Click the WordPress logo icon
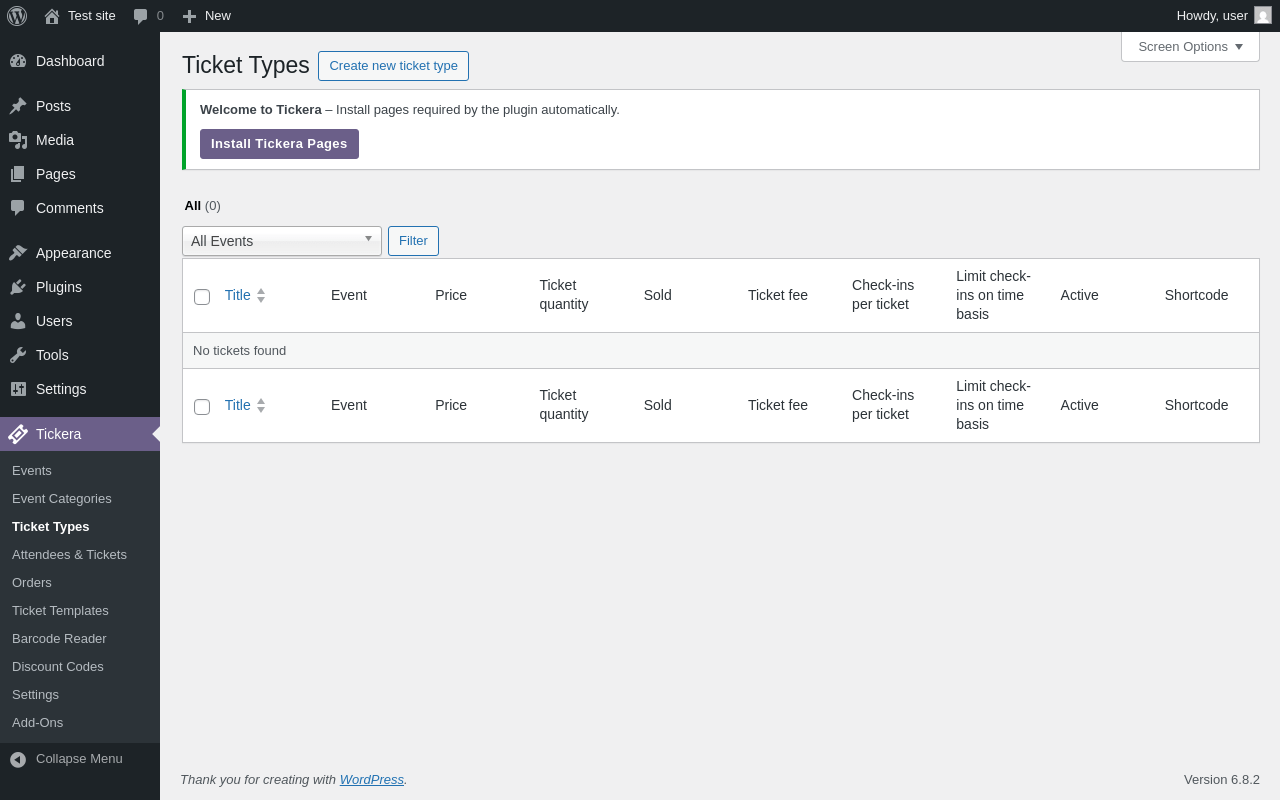Image resolution: width=1280 pixels, height=800 pixels. coord(17,16)
